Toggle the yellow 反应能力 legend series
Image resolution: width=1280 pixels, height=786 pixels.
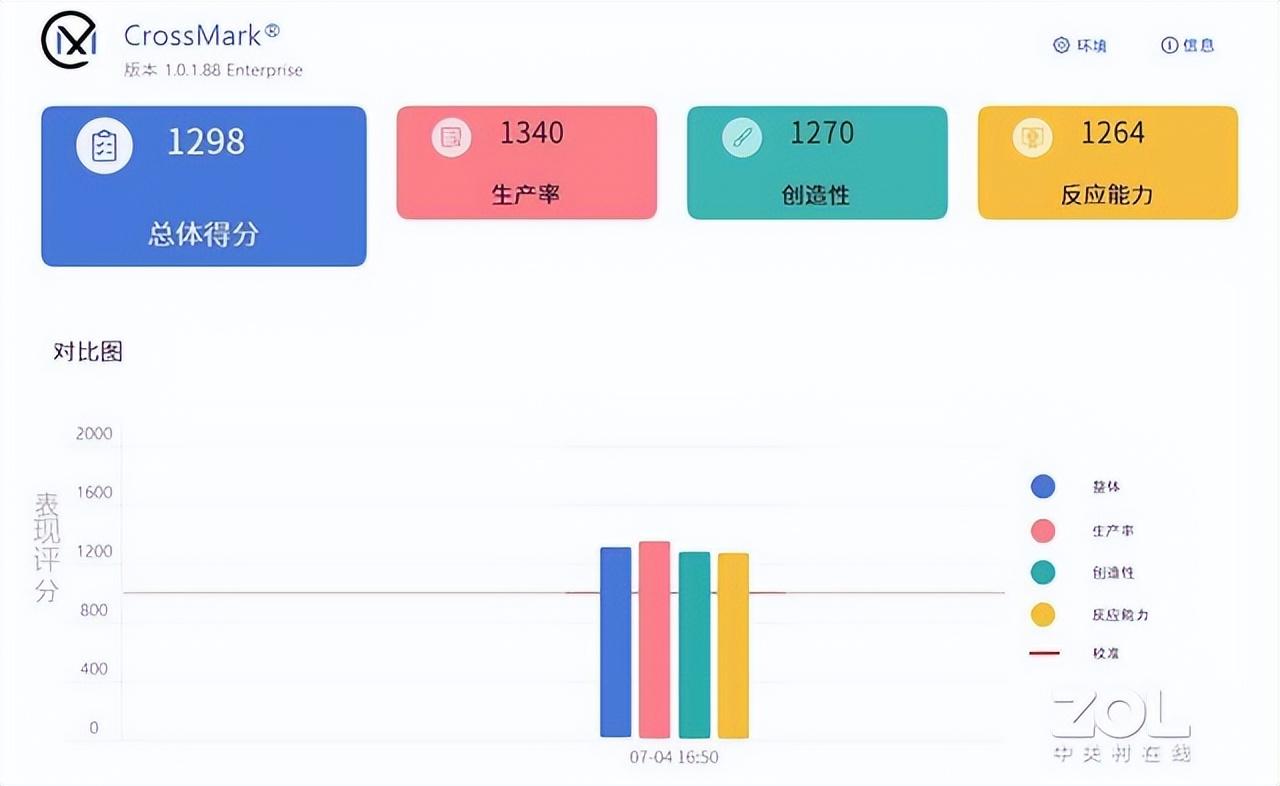tap(1043, 614)
